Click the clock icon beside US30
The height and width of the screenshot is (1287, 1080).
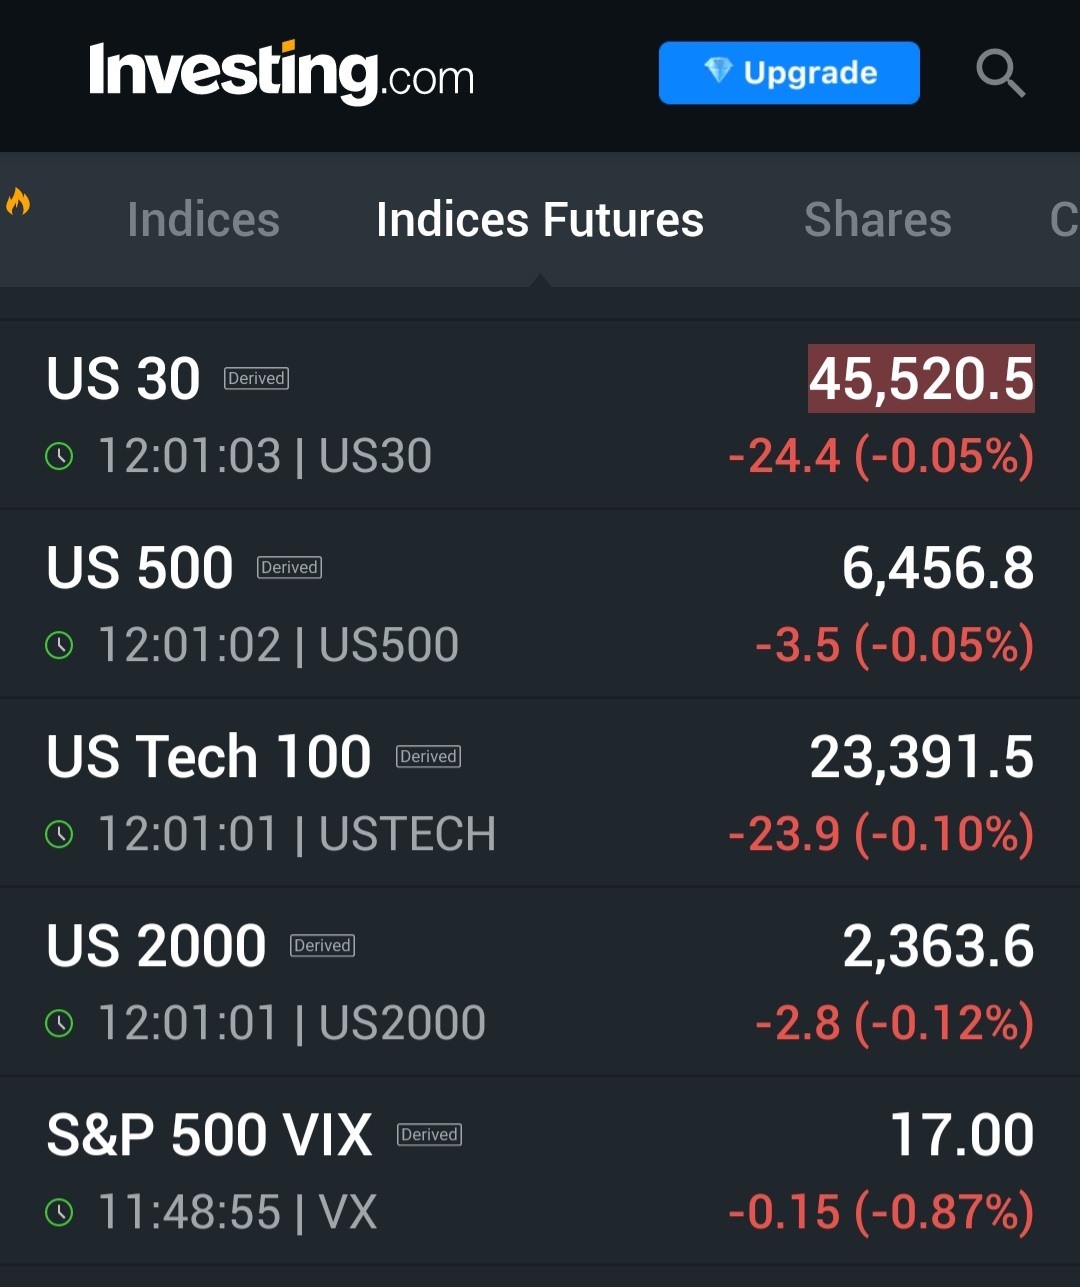coord(60,457)
